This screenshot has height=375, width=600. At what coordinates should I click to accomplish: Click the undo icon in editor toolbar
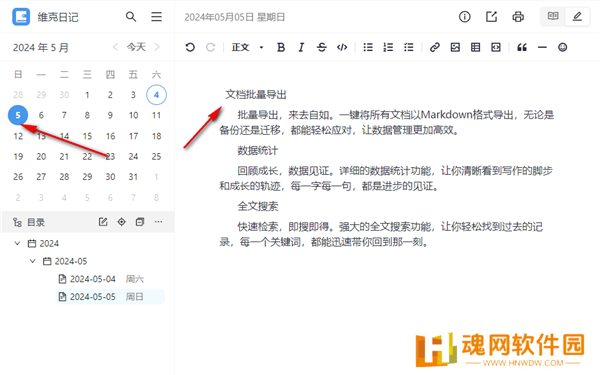190,47
